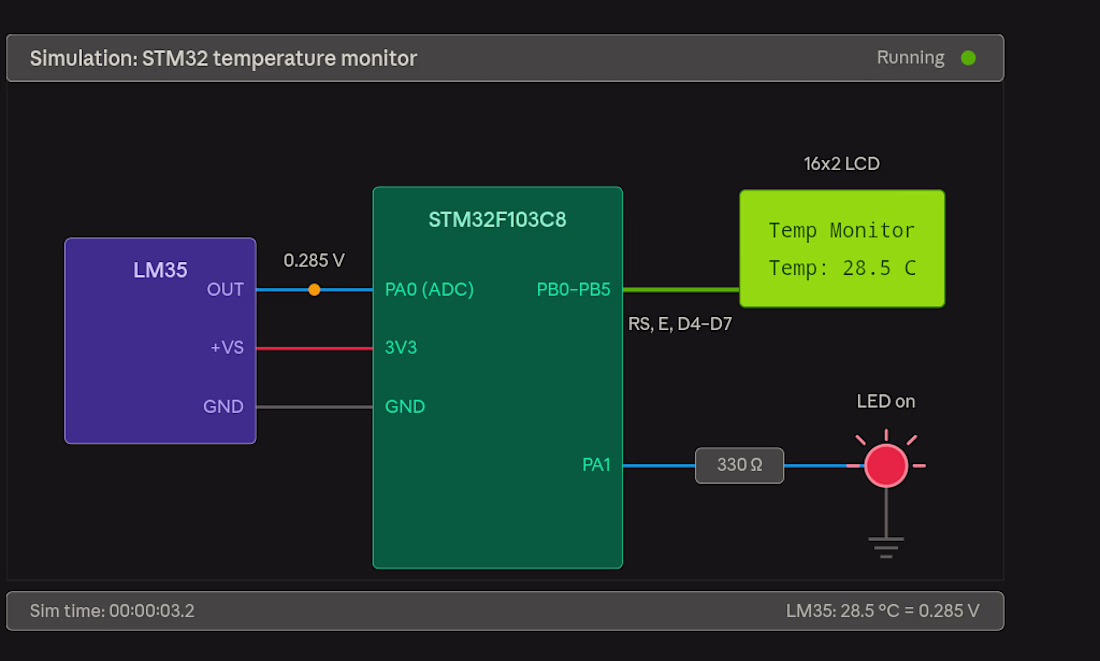
Task: Click the 3V3 pin on the STM32
Action: (x=401, y=348)
